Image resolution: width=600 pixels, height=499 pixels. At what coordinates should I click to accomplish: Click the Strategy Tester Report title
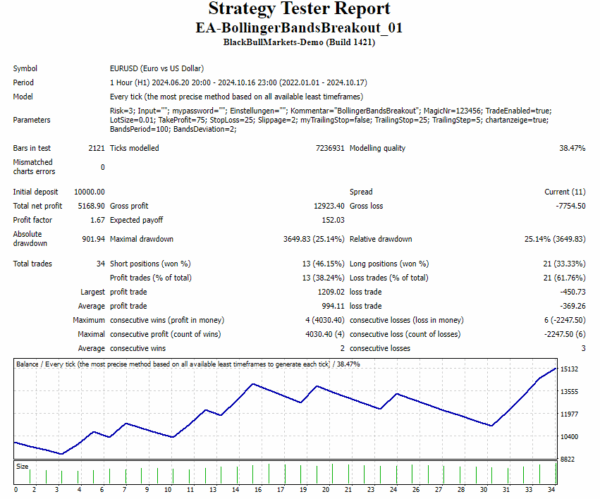[300, 11]
